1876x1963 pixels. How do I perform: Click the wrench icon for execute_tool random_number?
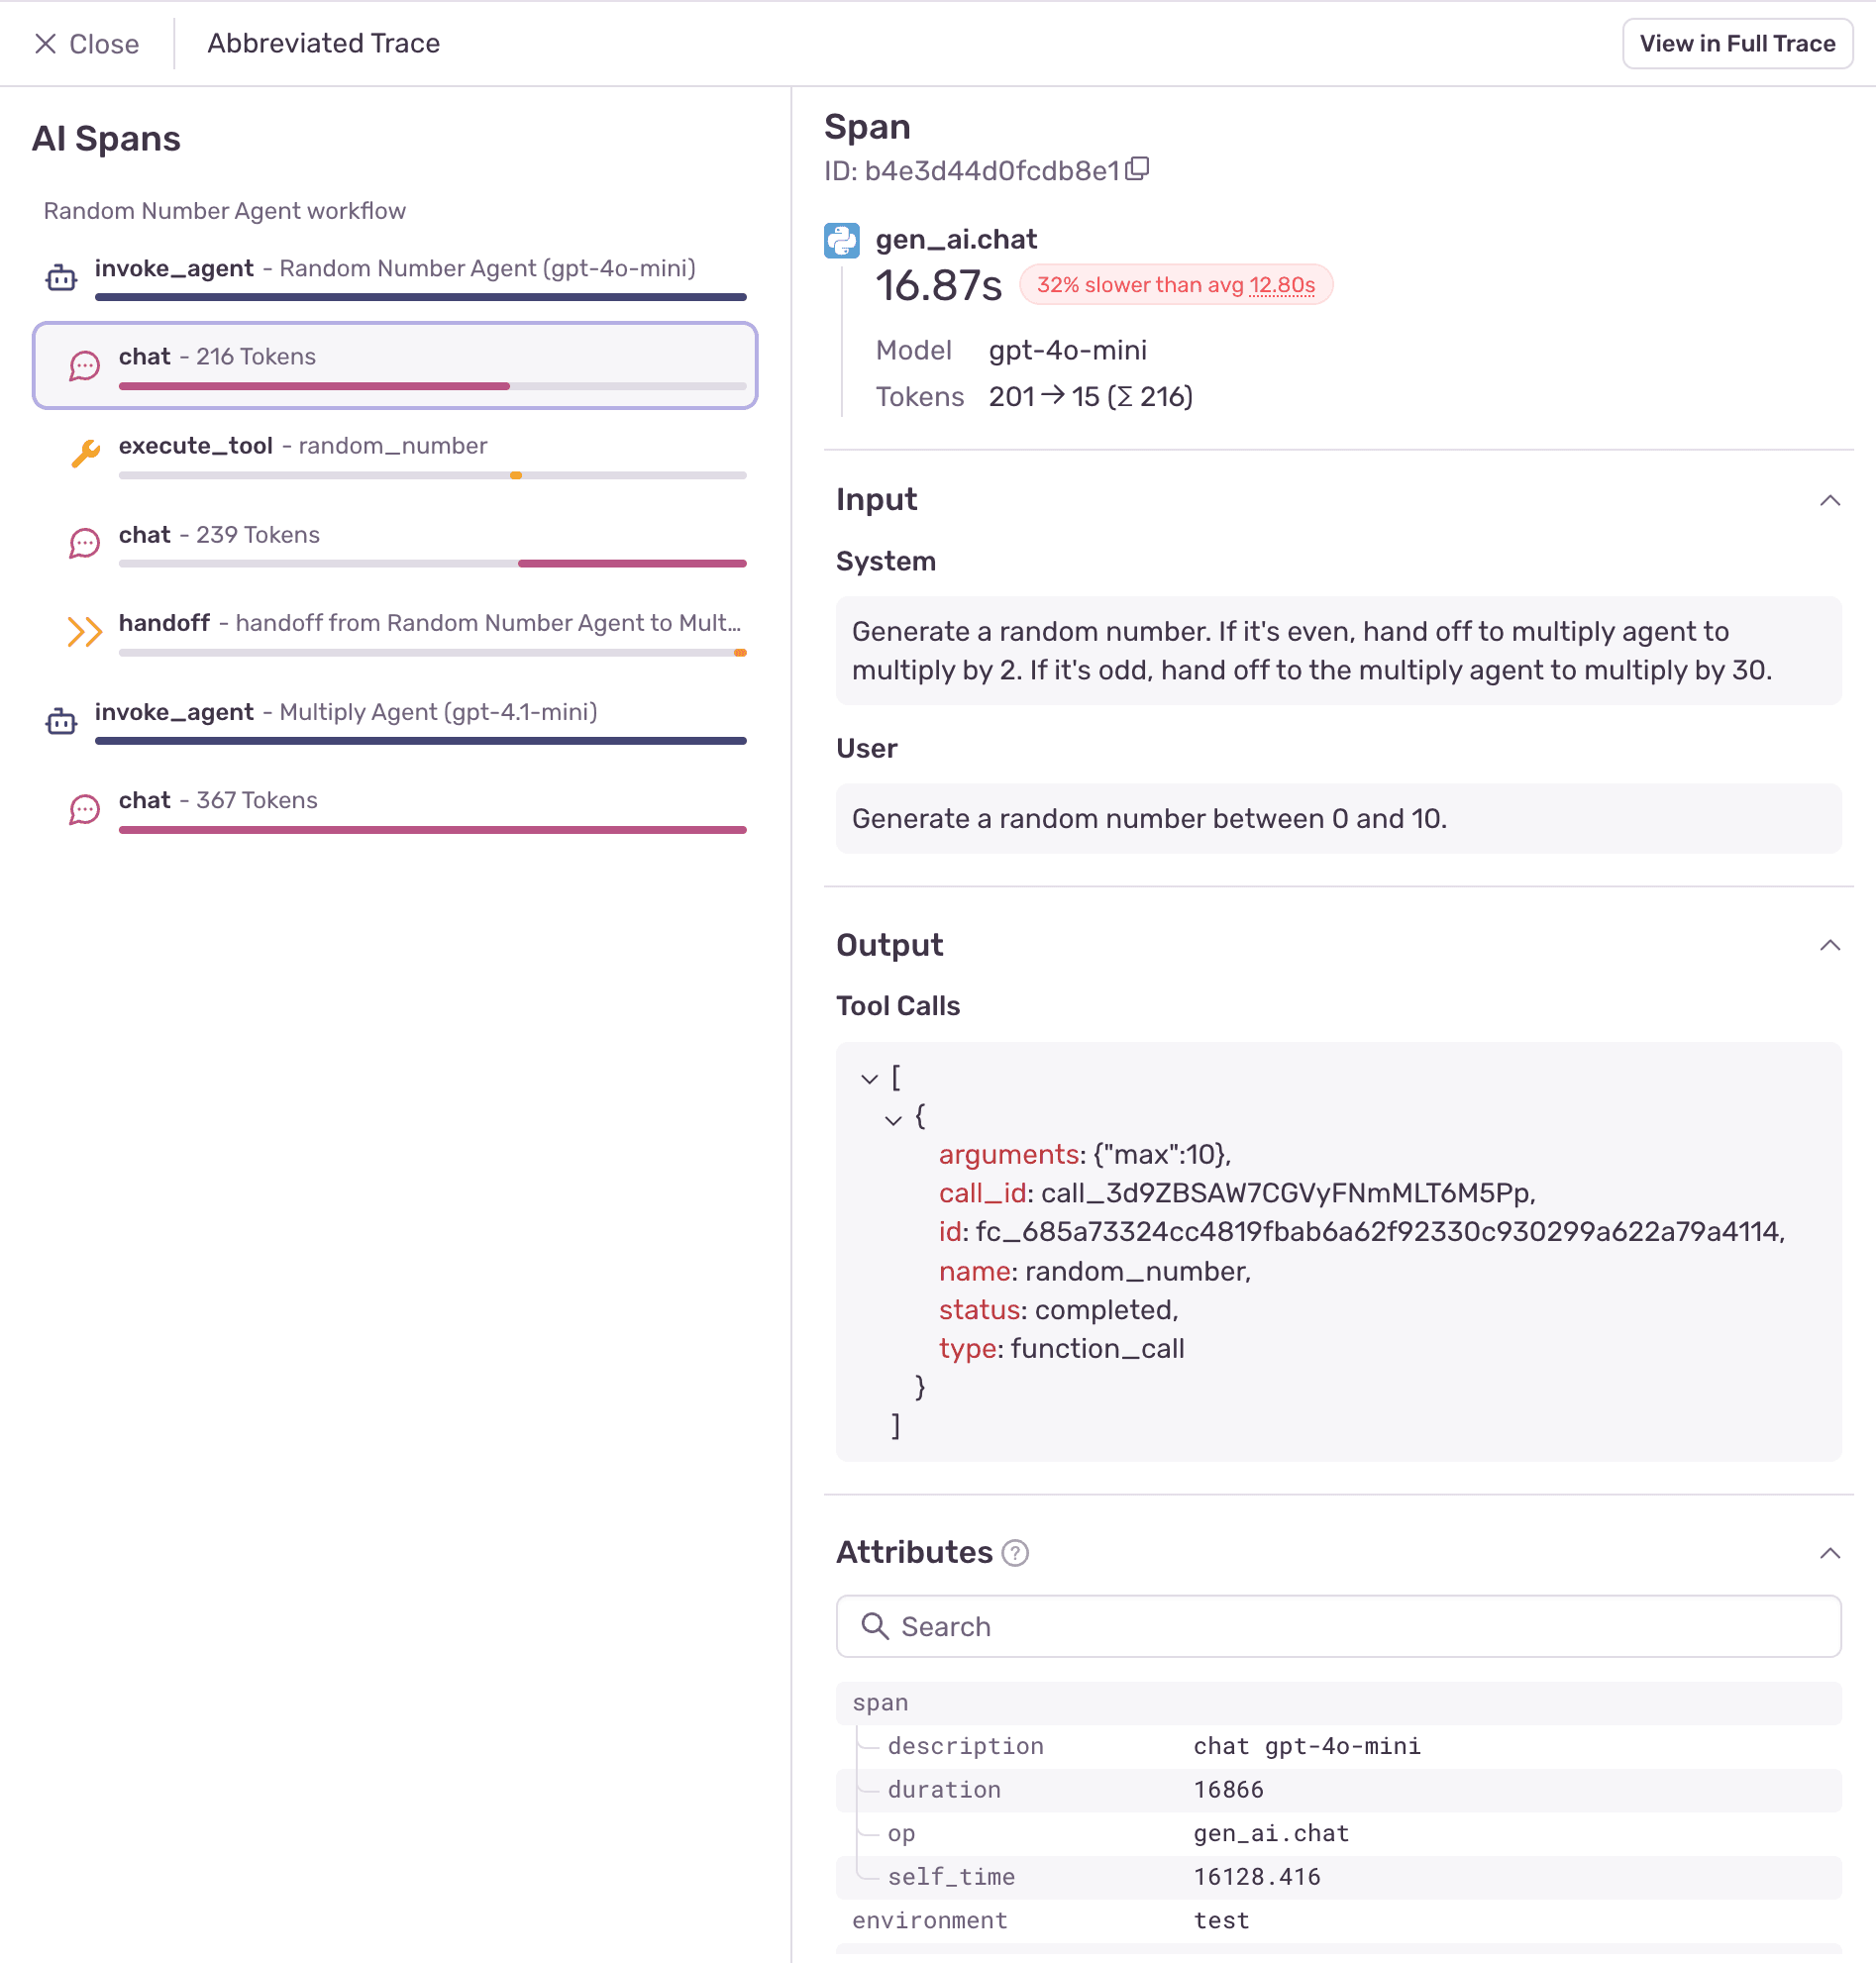click(x=86, y=455)
